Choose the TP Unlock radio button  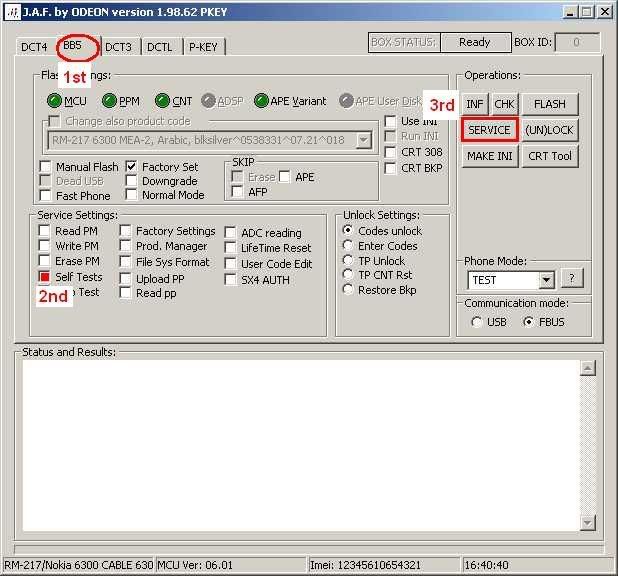click(x=348, y=260)
